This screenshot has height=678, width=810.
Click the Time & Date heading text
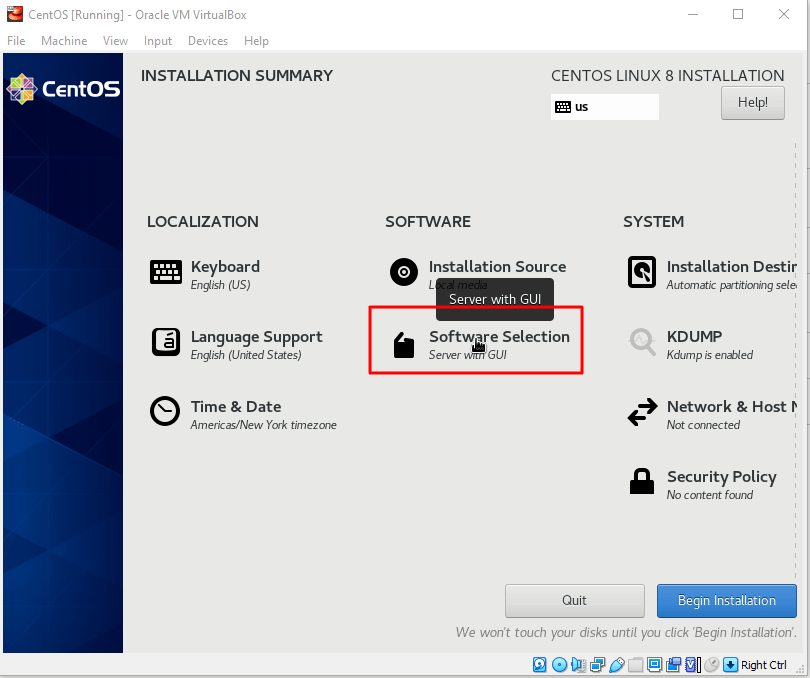236,407
